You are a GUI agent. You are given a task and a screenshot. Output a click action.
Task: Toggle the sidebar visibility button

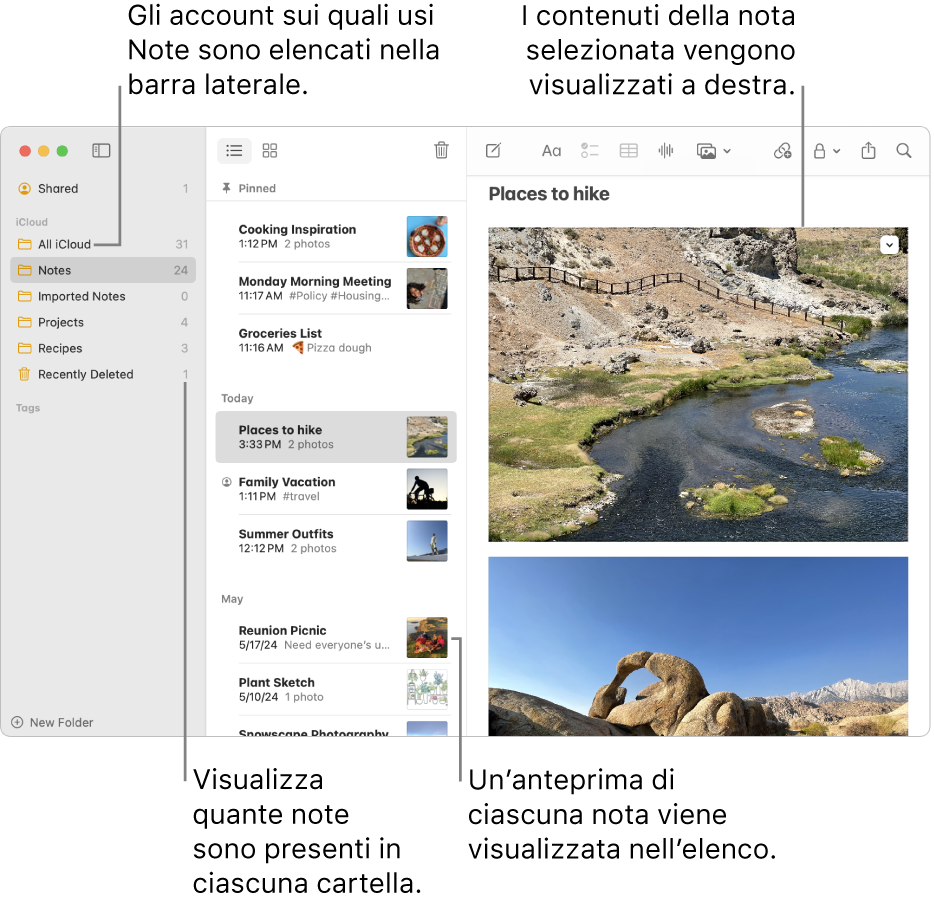click(101, 151)
